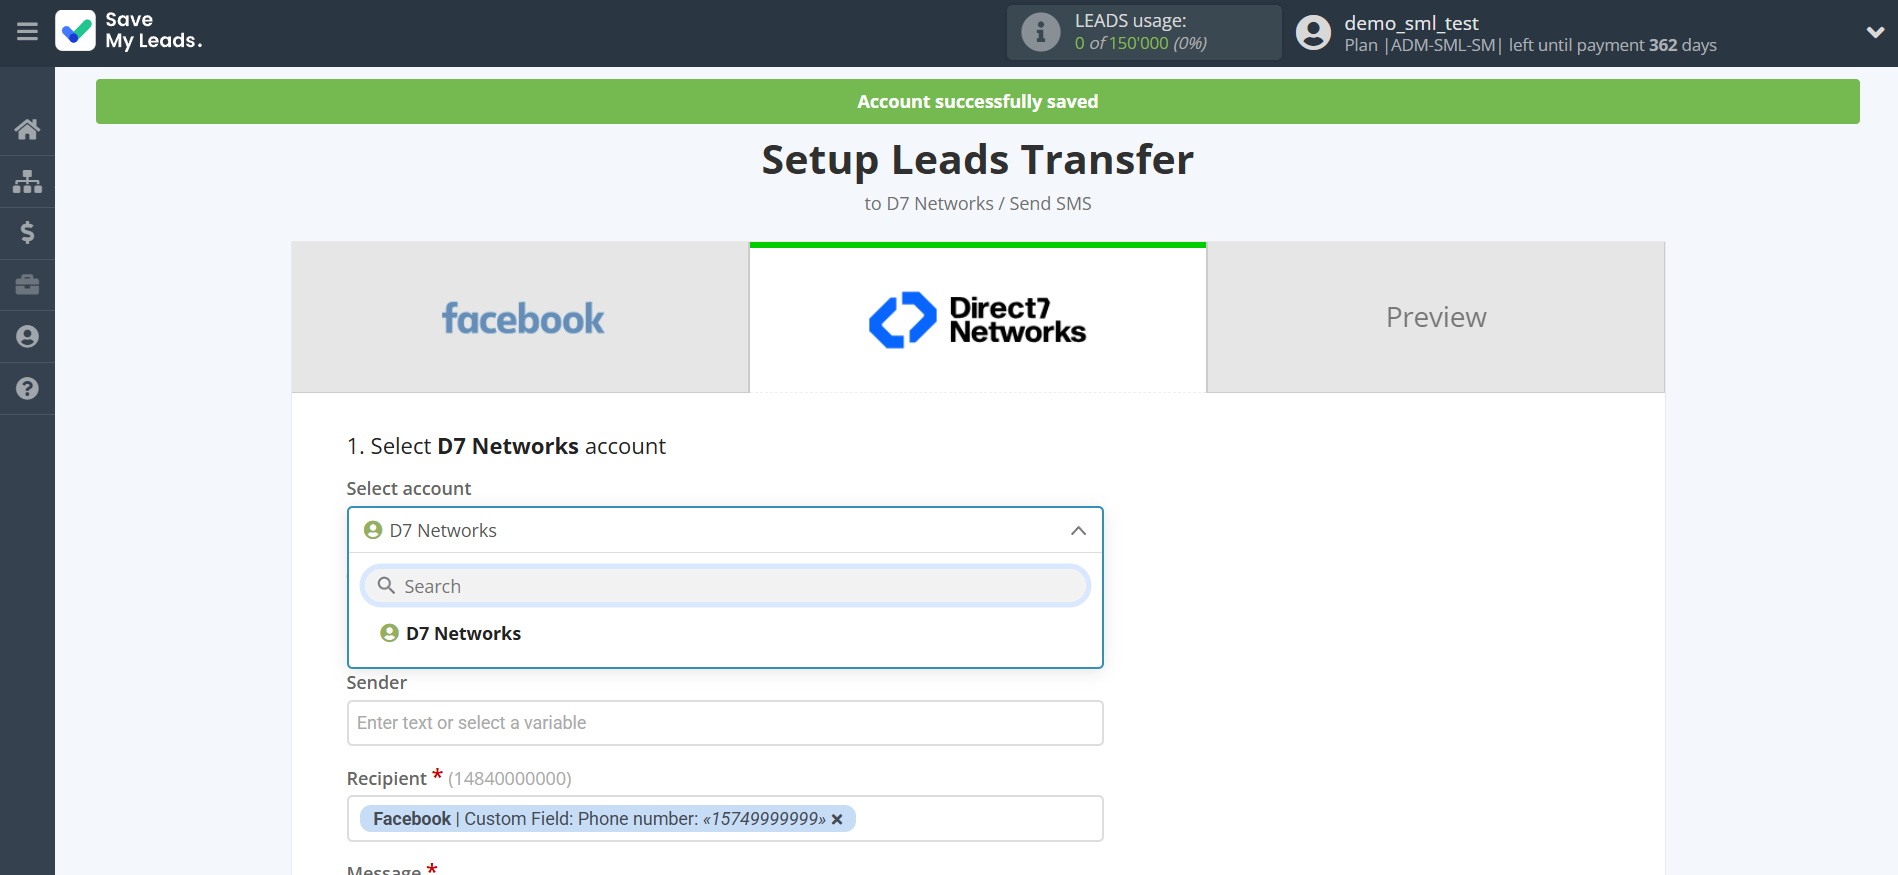Open the briefcase sidebar icon
The height and width of the screenshot is (875, 1898).
point(27,285)
